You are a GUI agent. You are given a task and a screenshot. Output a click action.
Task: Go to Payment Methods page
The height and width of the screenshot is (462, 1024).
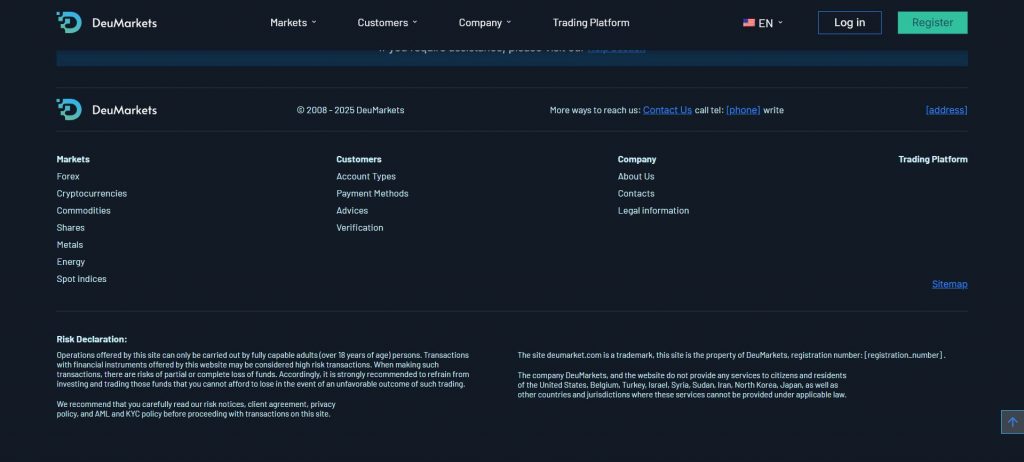pyautogui.click(x=372, y=193)
